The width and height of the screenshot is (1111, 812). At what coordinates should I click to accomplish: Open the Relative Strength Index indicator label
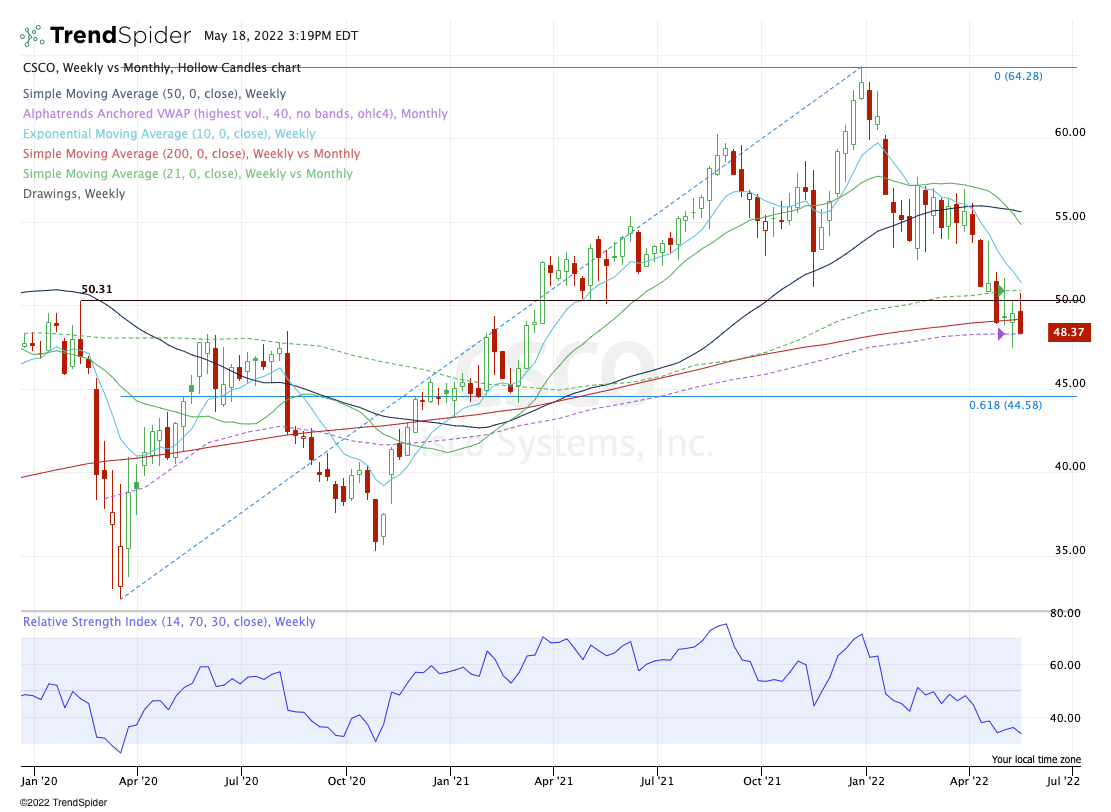tap(168, 622)
